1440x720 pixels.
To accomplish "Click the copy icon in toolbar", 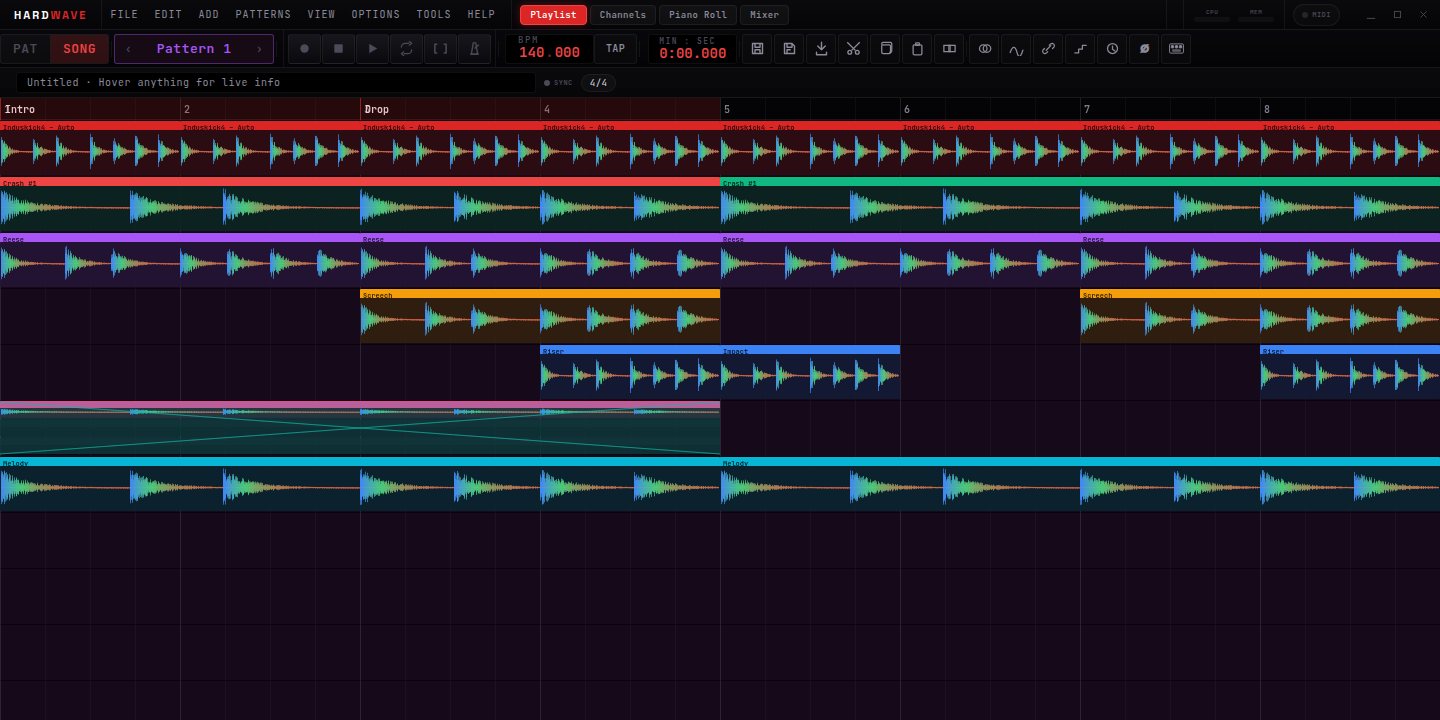I will pos(885,49).
